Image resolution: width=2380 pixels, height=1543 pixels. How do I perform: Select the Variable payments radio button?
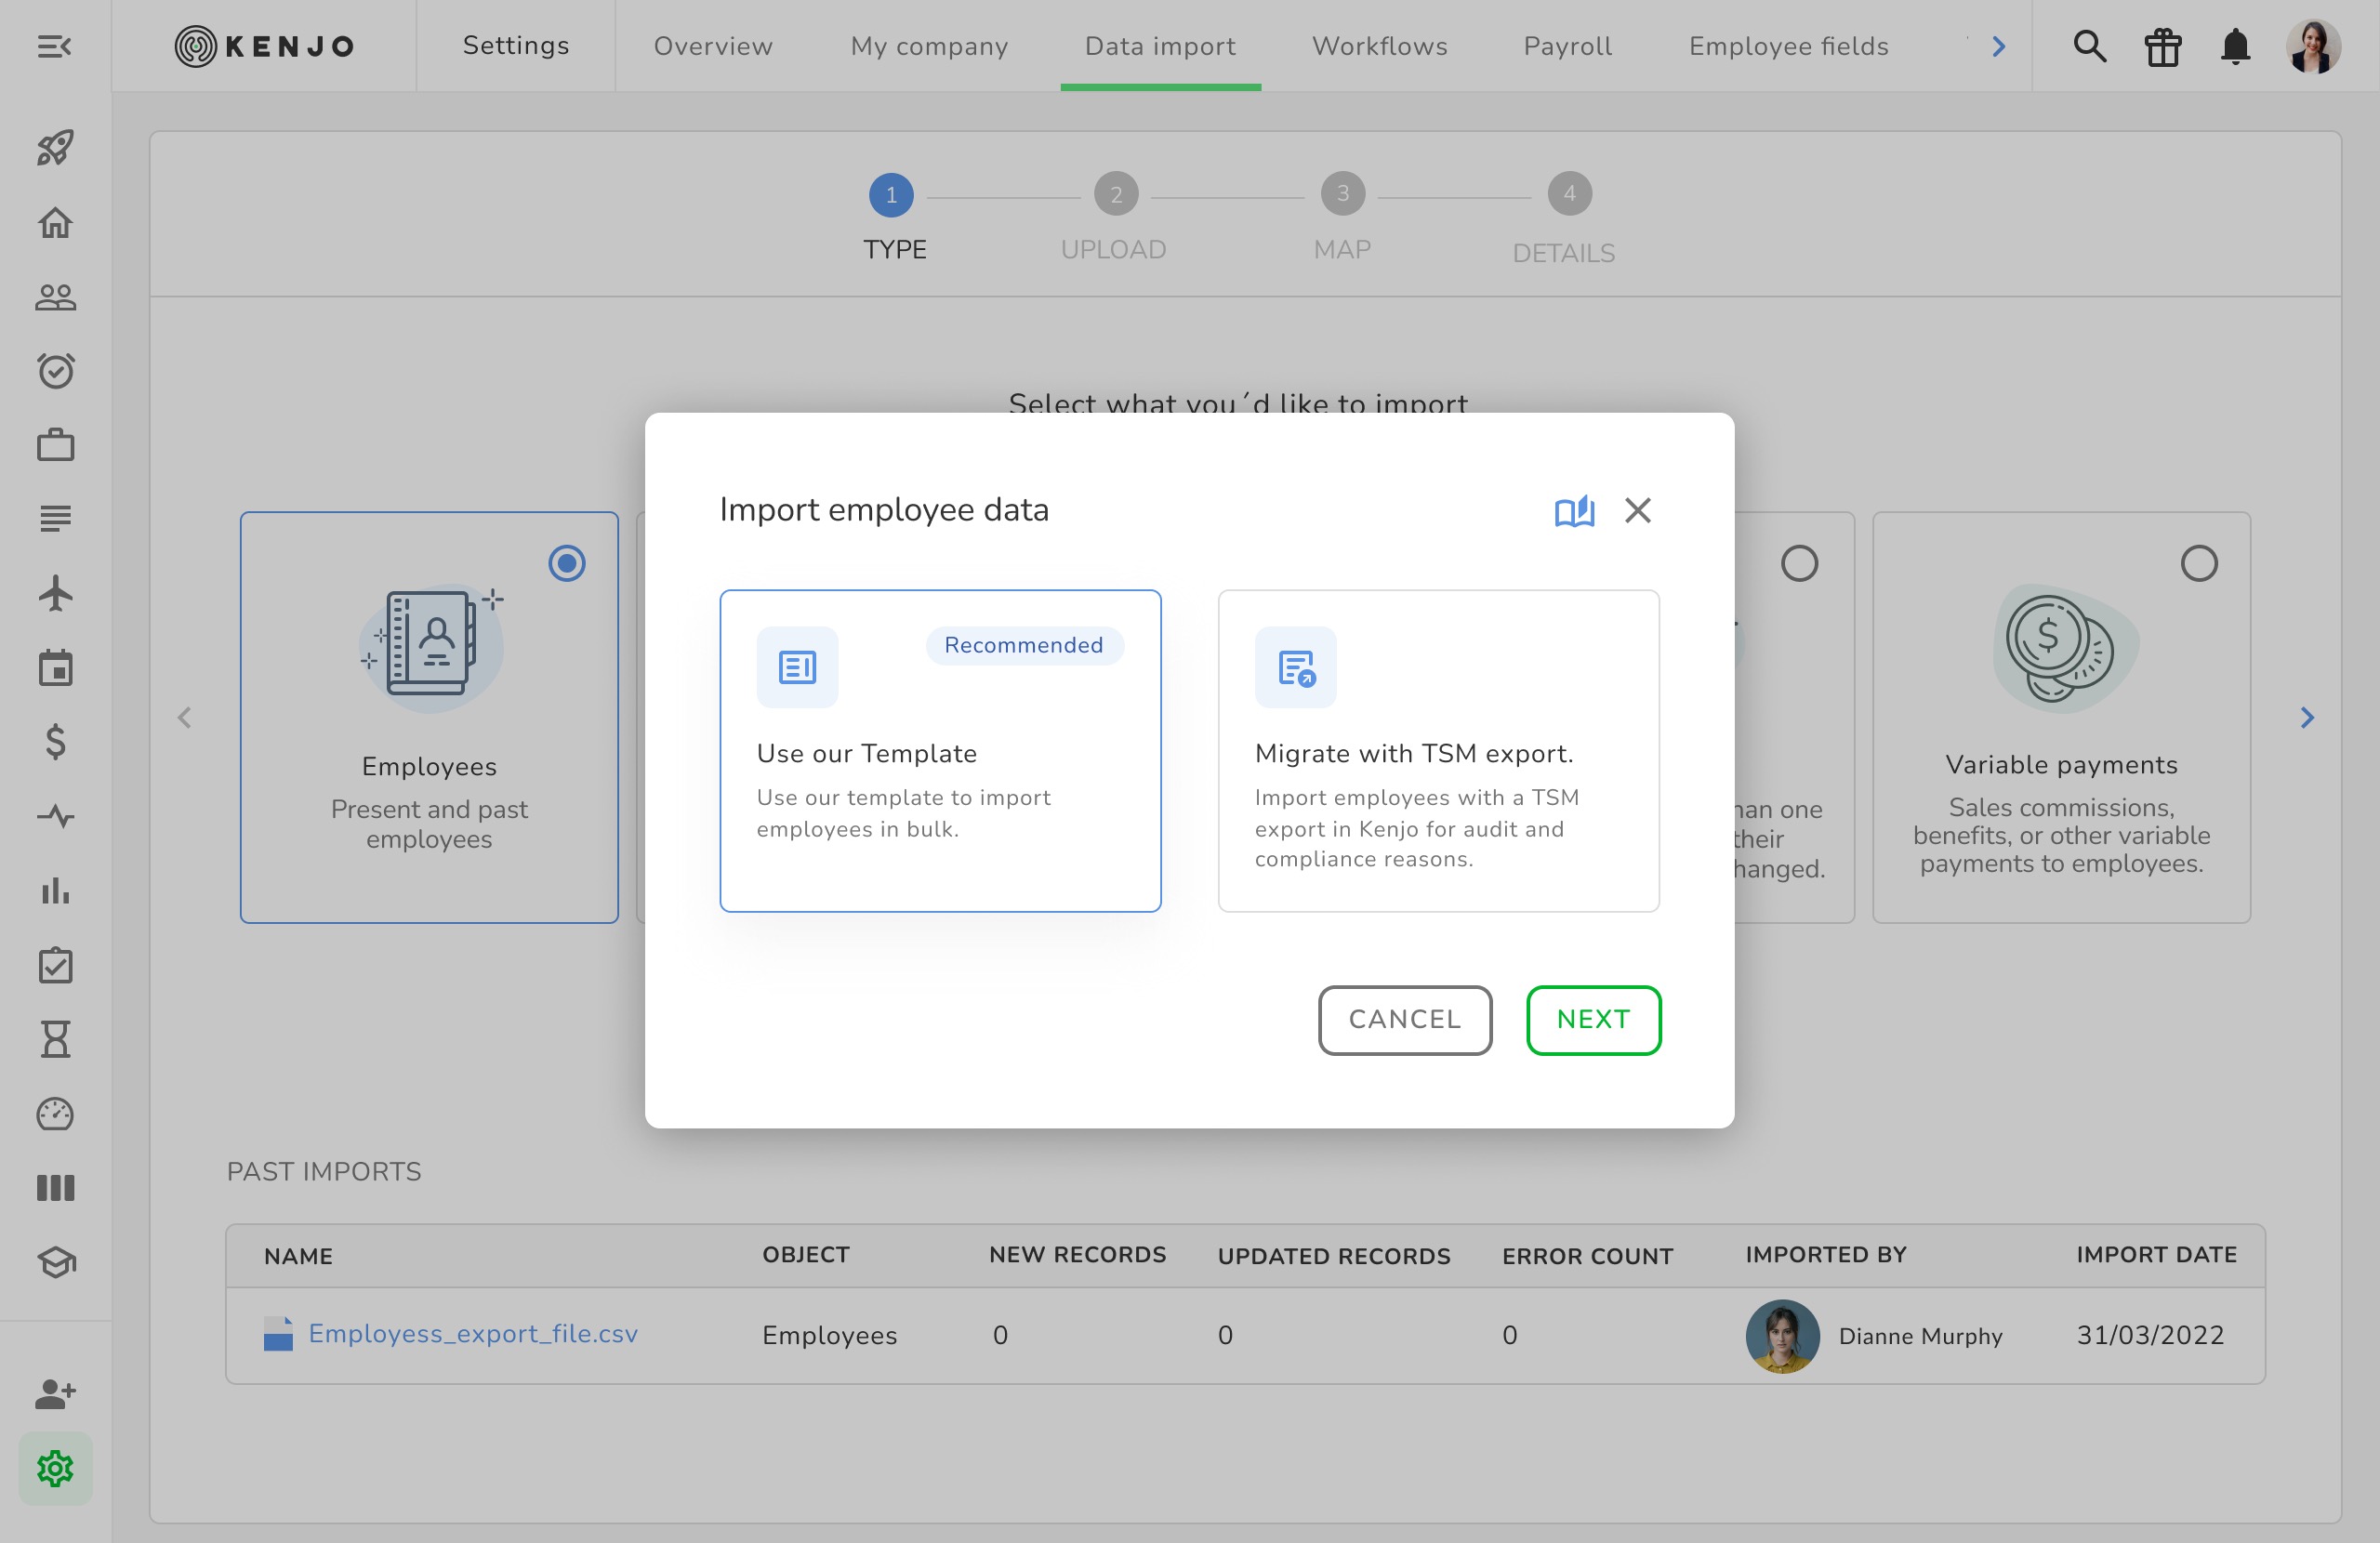point(2198,563)
